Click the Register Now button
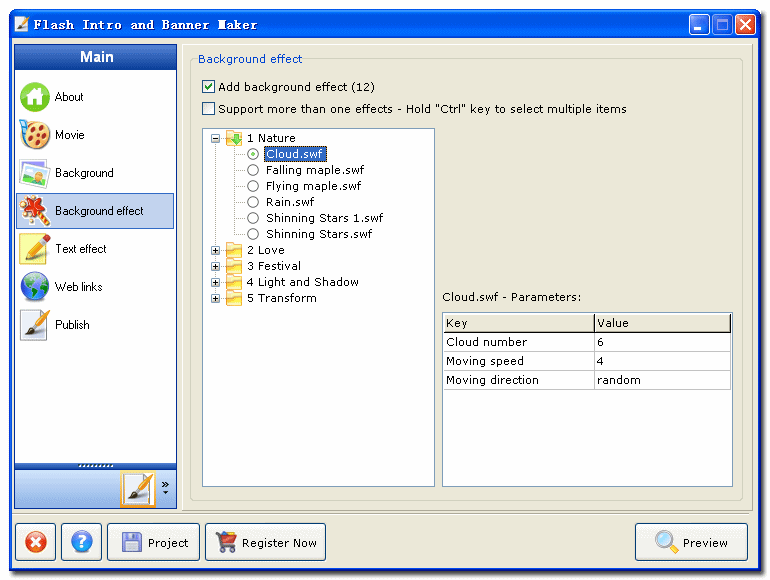770x580 pixels. [x=265, y=542]
